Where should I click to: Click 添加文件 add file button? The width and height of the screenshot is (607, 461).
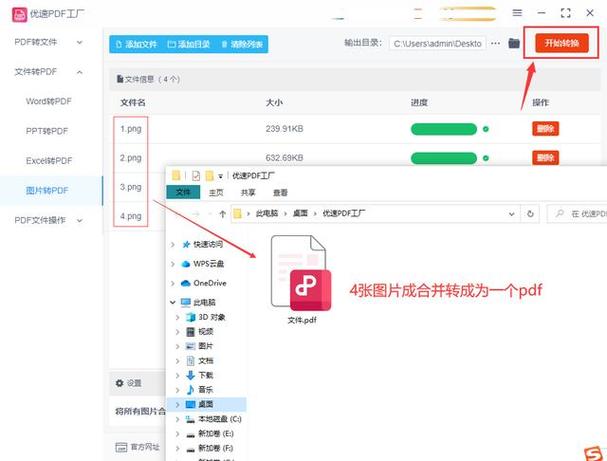[x=136, y=44]
